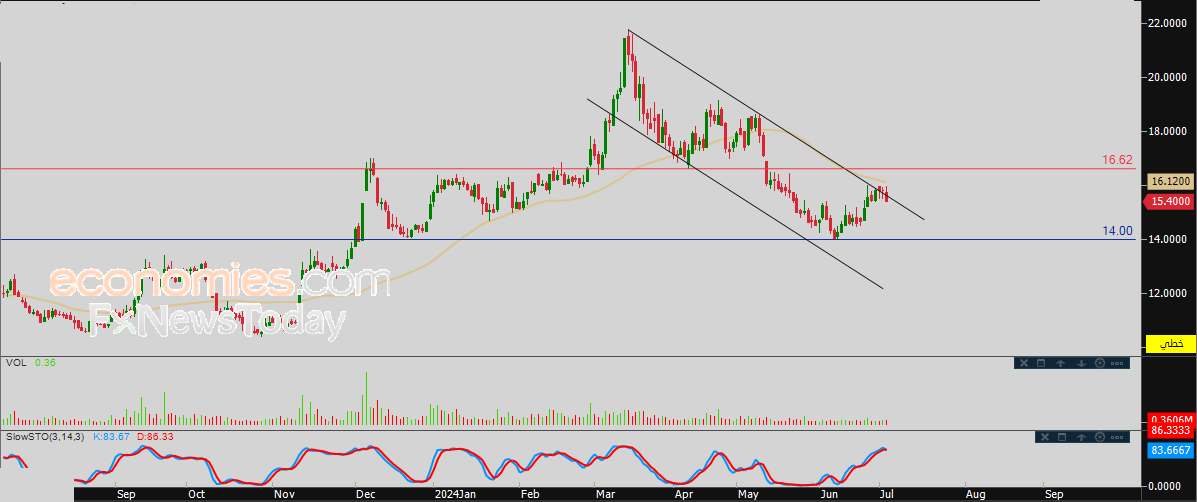
Task: Click the 83.6667 blue axis tag
Action: (1170, 450)
